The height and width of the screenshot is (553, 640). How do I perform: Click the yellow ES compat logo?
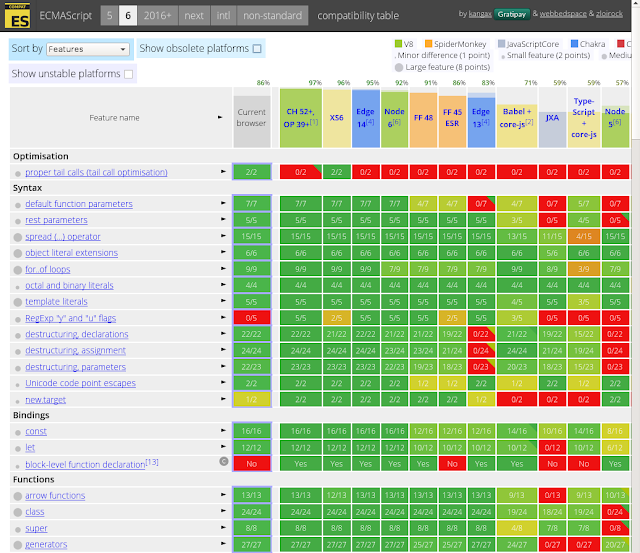[18, 16]
